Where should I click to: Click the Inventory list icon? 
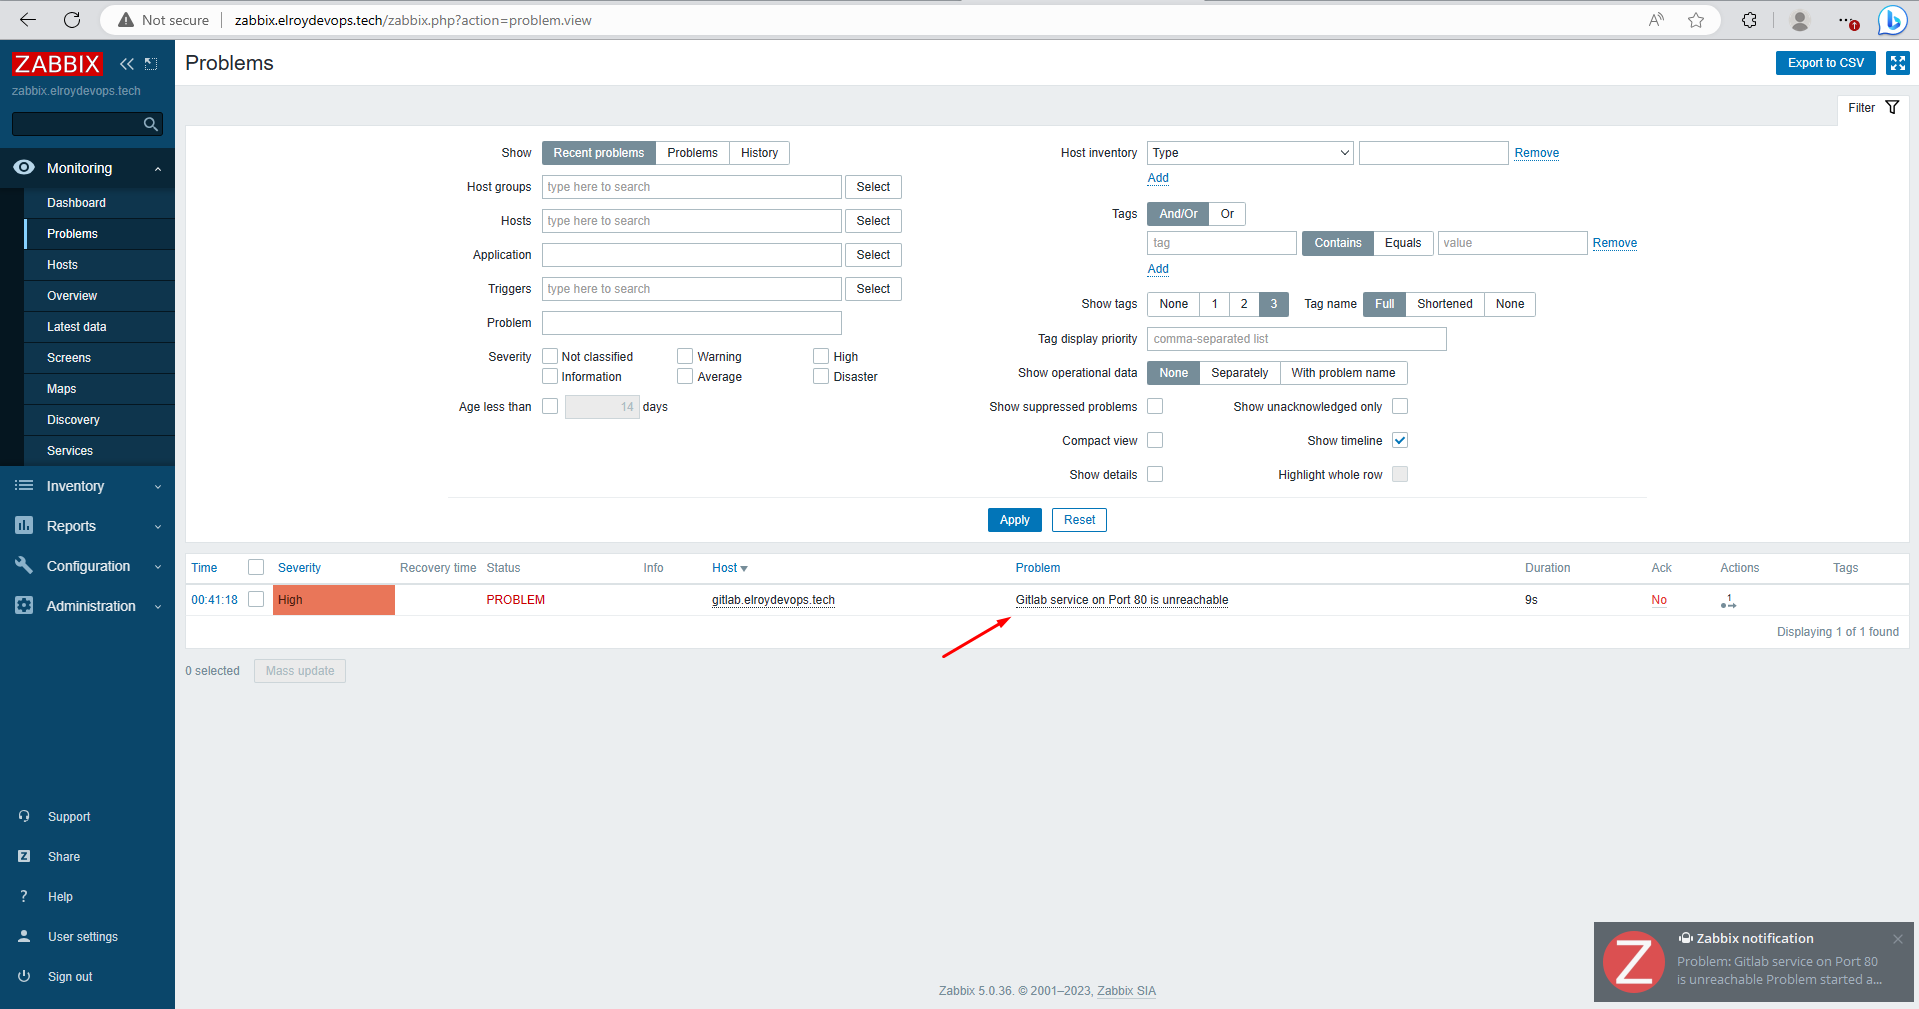(24, 485)
